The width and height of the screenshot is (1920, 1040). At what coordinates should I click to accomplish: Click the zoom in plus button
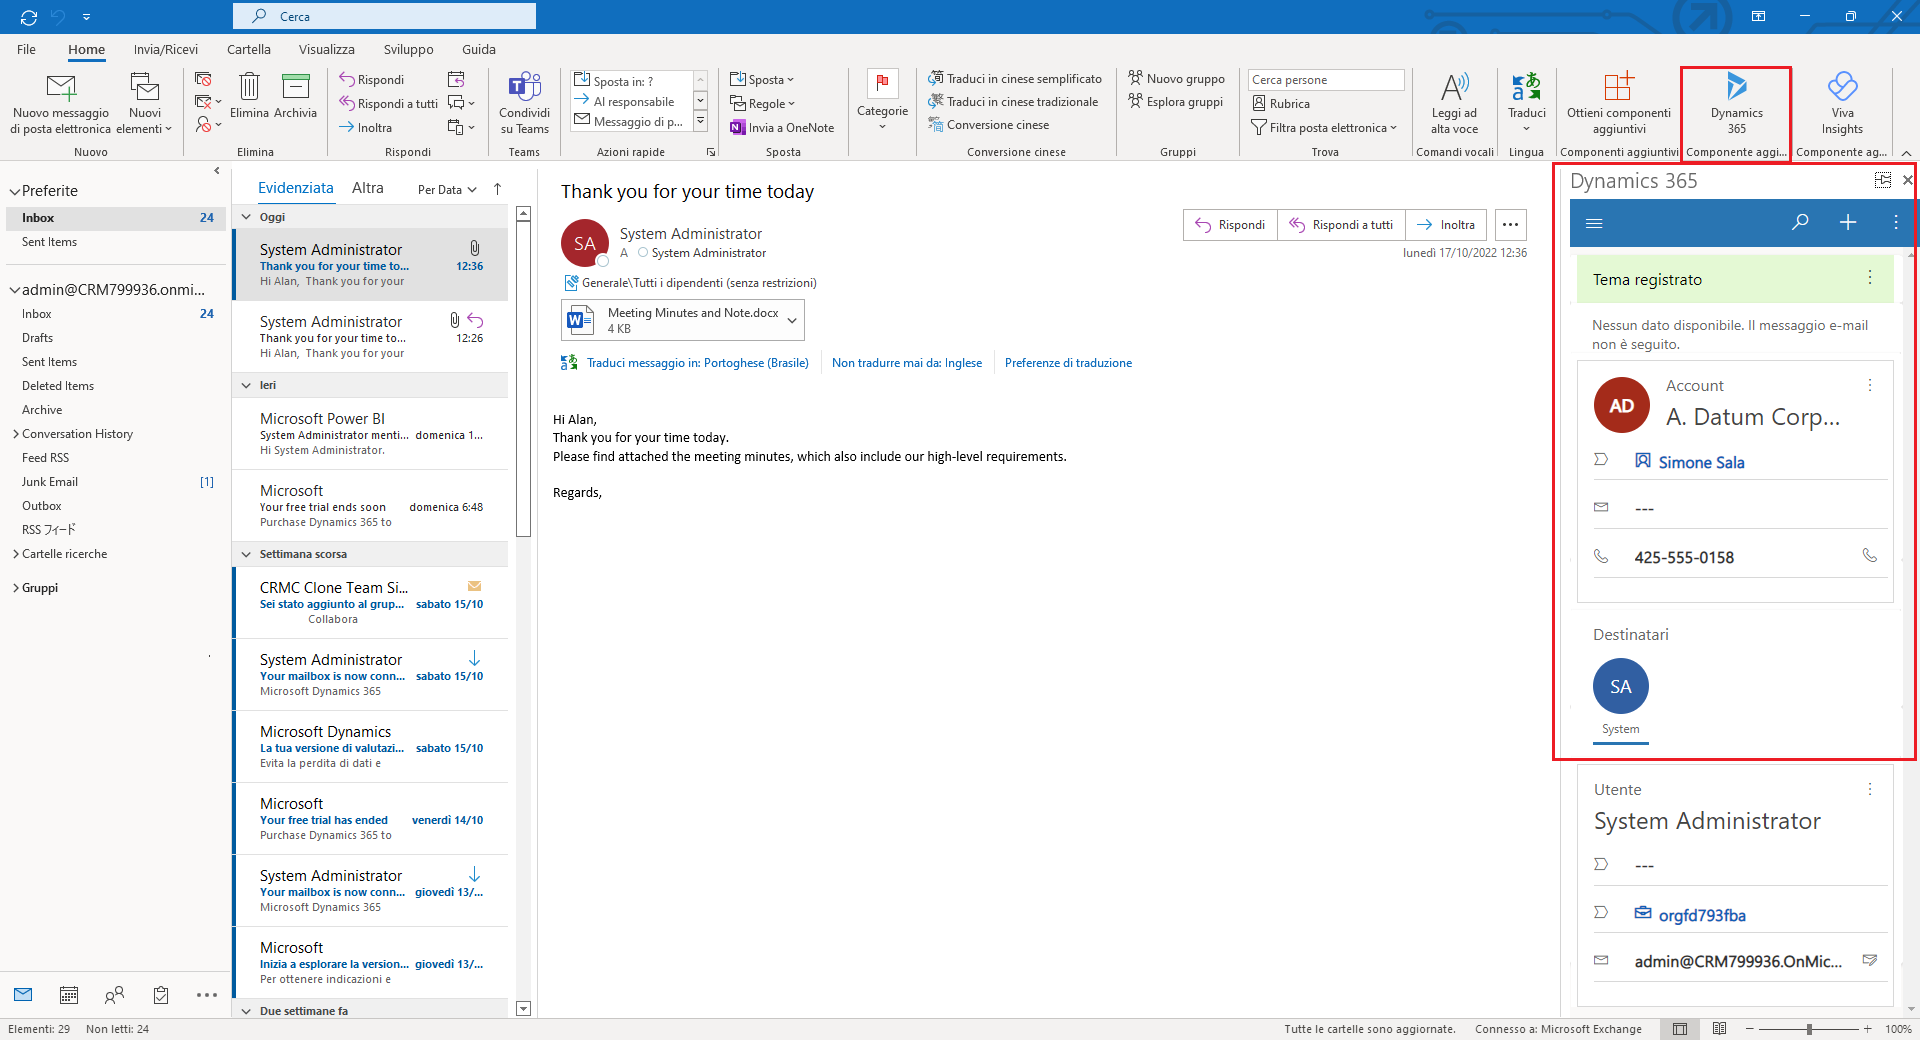(x=1867, y=1029)
